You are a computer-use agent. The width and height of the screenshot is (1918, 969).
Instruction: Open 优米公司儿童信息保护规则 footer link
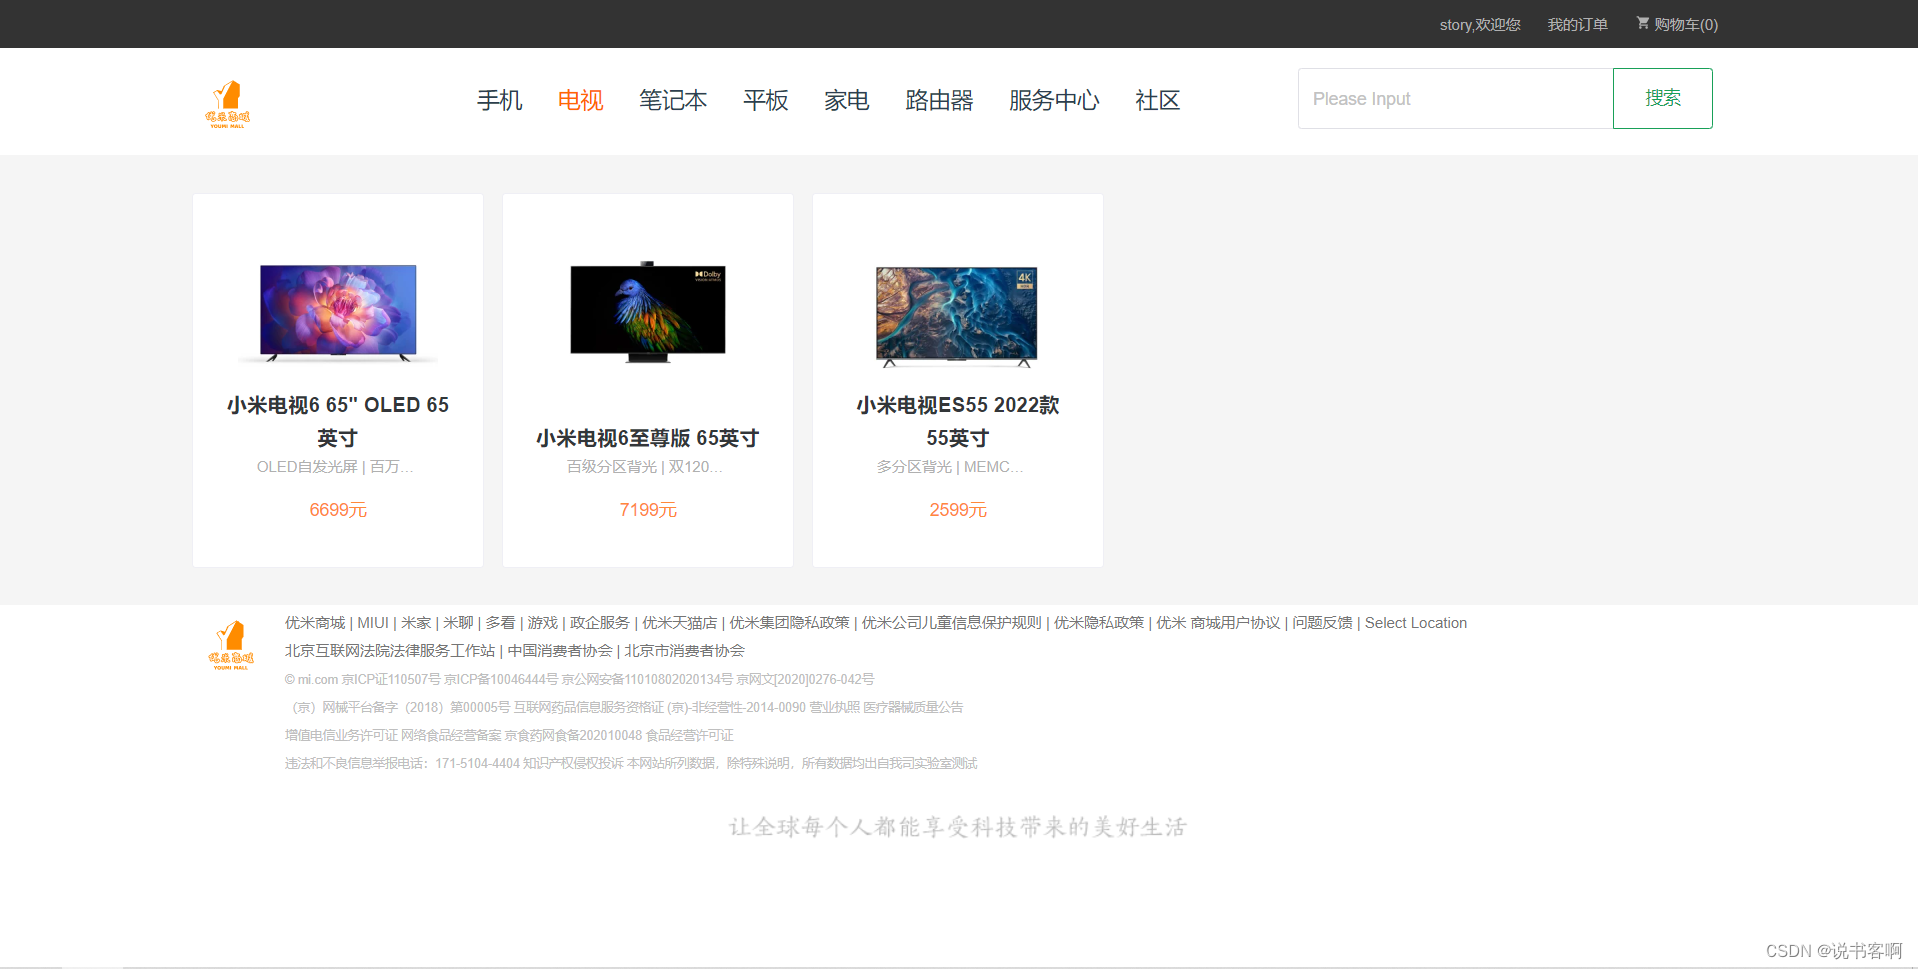[x=952, y=623]
